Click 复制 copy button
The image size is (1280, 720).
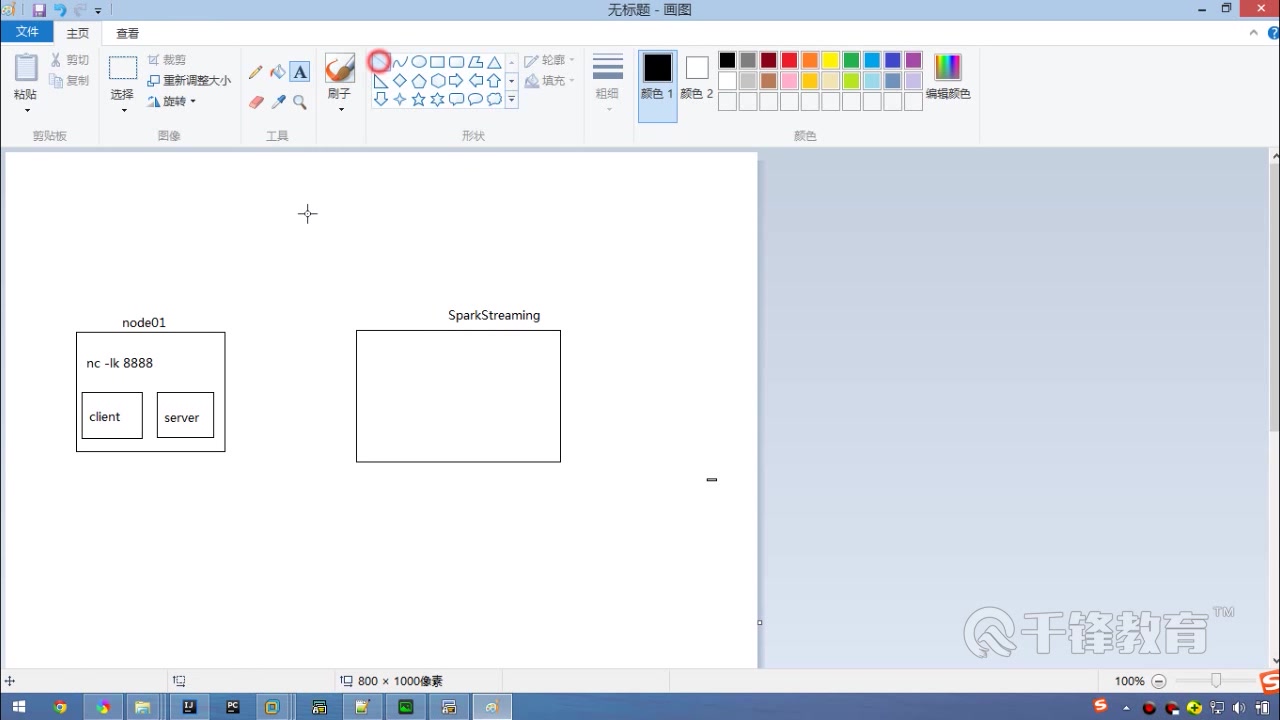(70, 80)
